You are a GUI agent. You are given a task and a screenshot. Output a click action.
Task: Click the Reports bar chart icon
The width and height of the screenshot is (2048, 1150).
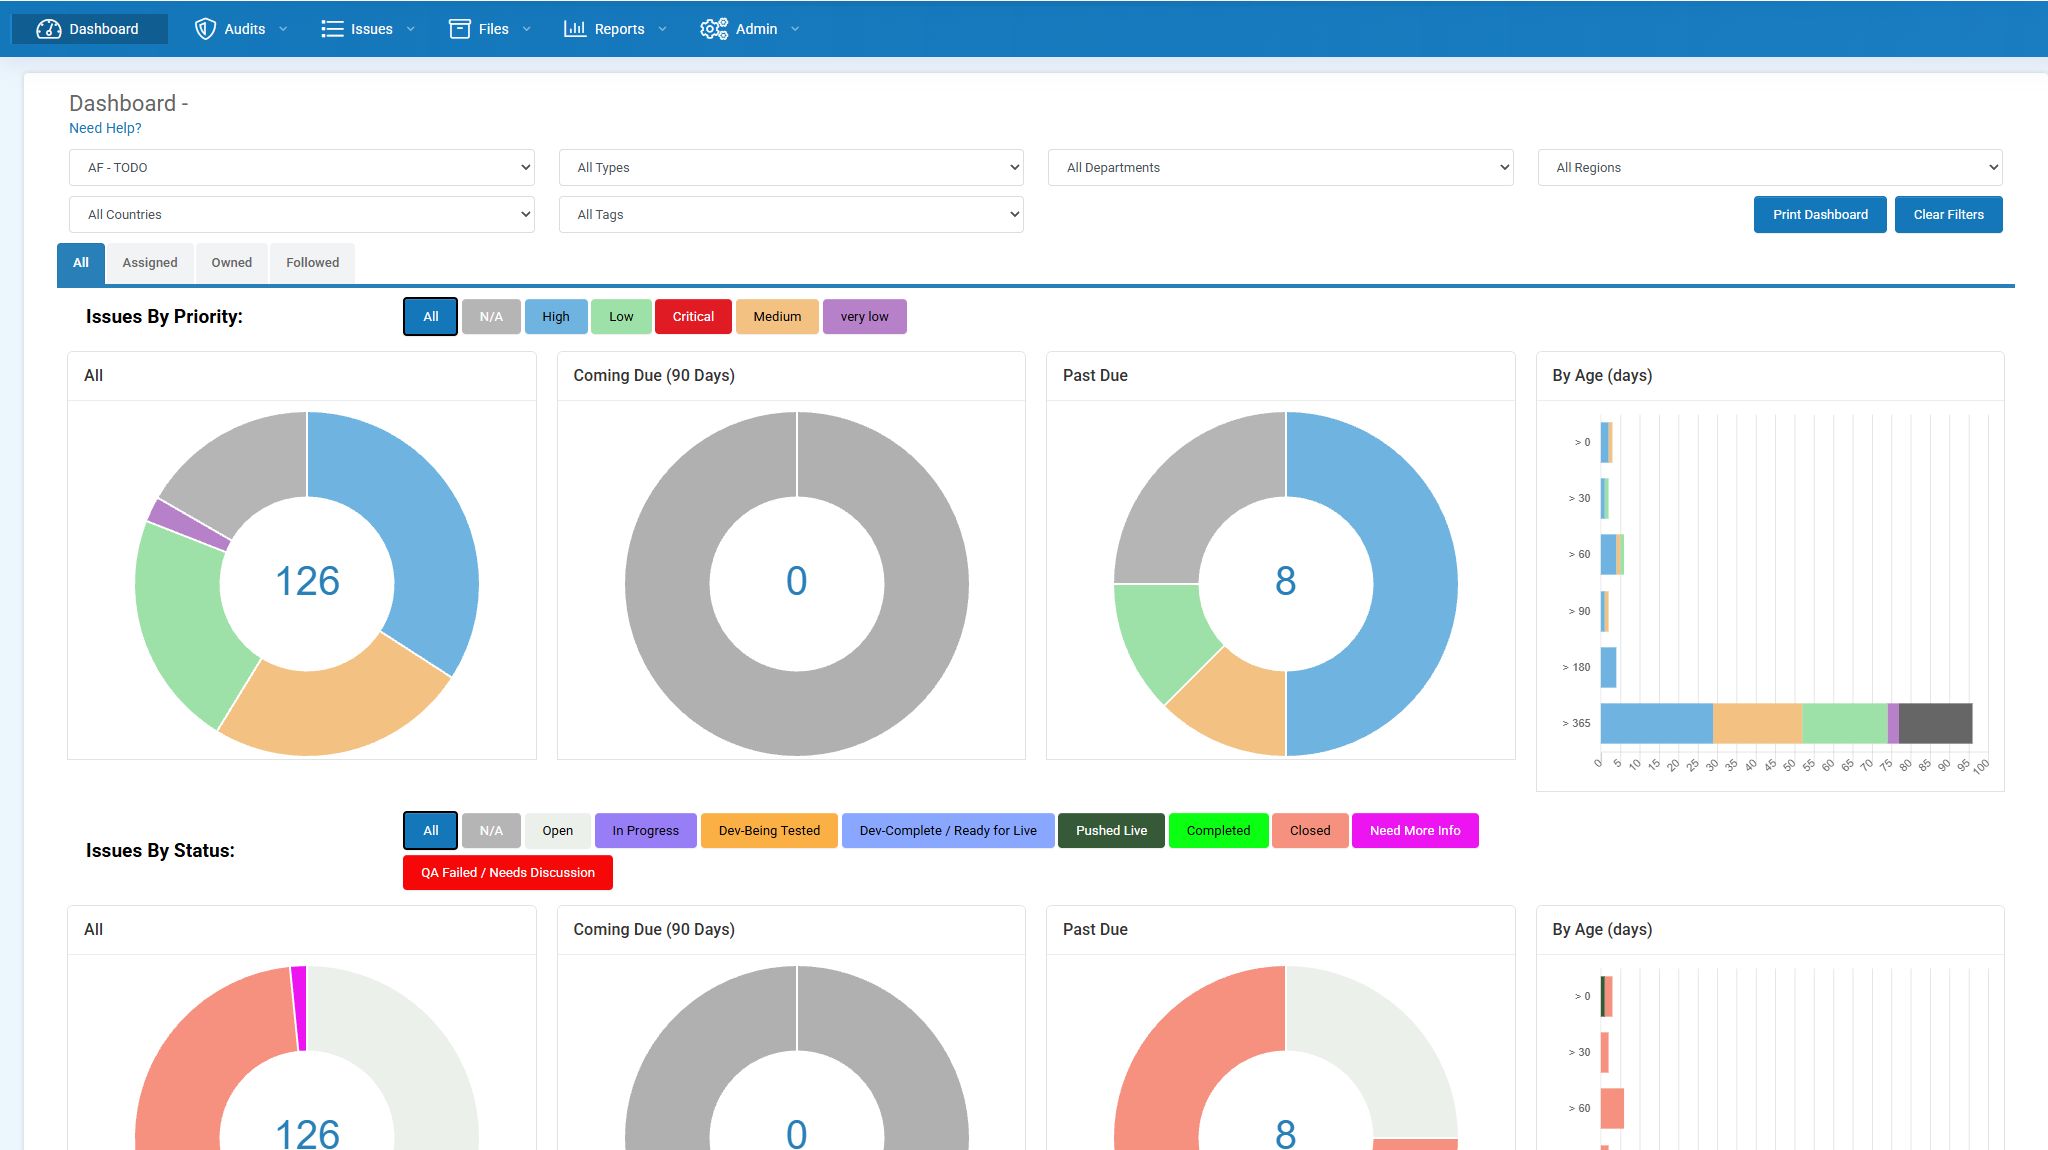[575, 29]
